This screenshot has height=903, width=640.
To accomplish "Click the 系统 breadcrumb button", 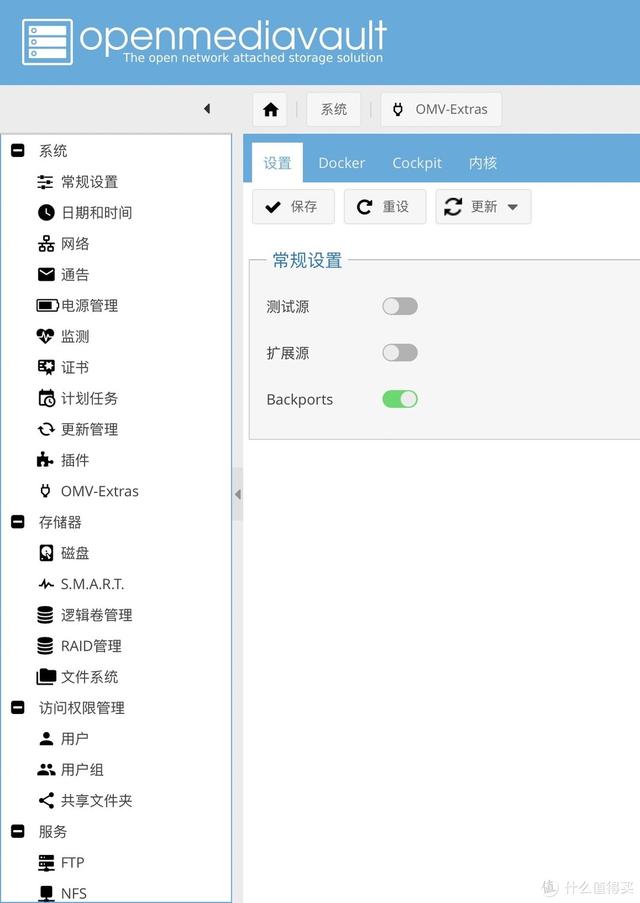I will click(334, 109).
